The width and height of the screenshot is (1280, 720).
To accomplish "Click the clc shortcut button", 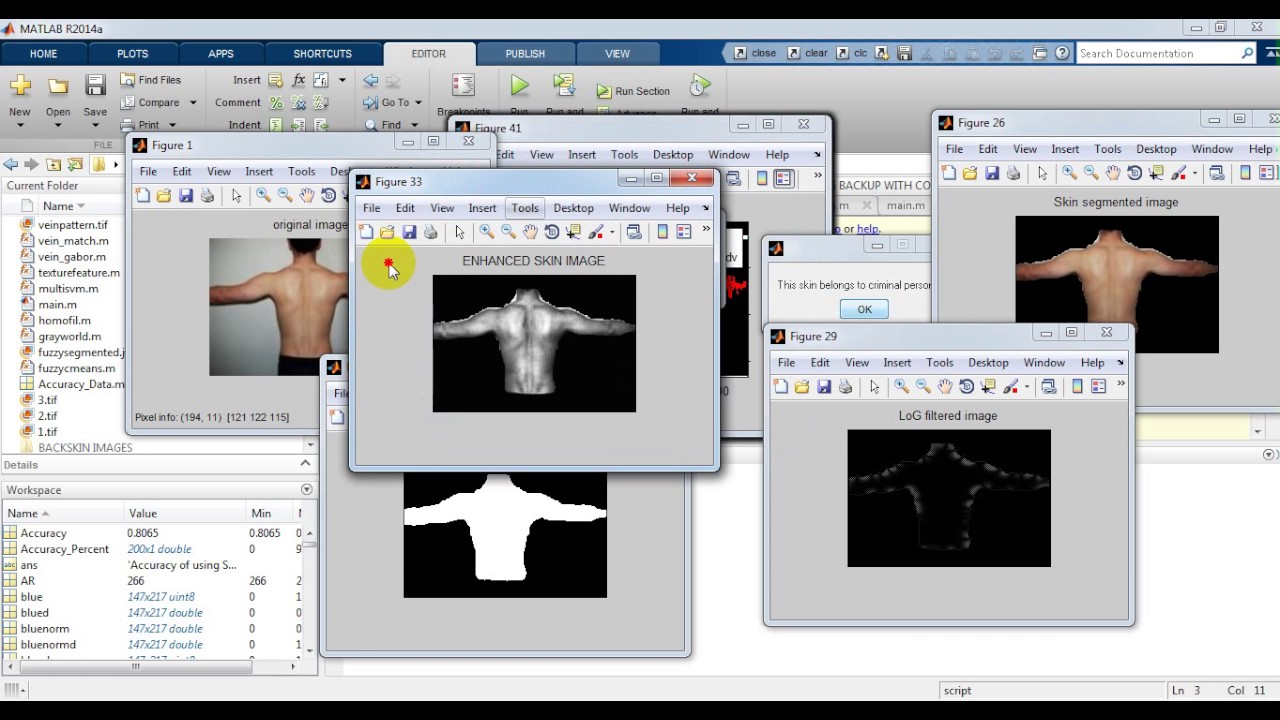I will (x=852, y=53).
